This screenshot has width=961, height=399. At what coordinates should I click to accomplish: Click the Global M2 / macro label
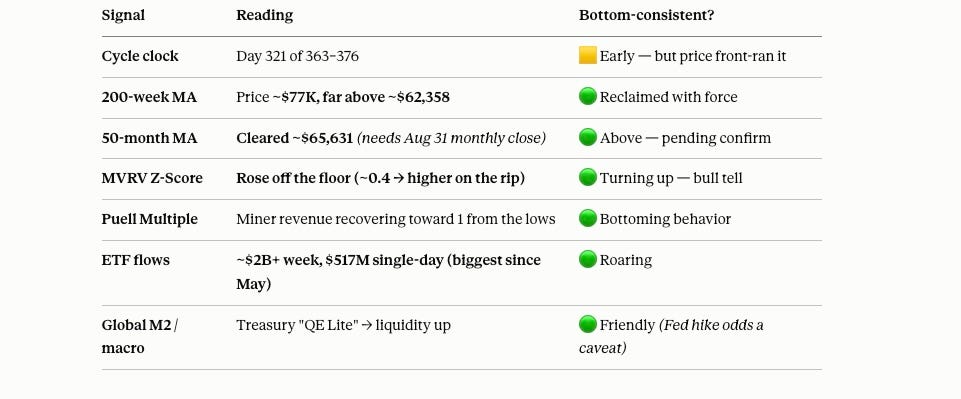[x=140, y=336]
